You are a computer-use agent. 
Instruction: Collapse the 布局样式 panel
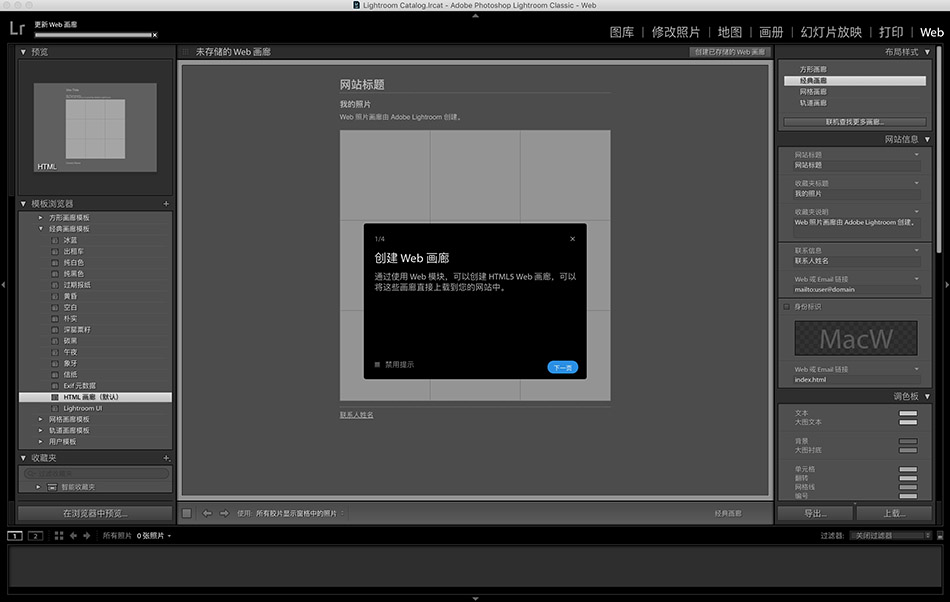927,52
